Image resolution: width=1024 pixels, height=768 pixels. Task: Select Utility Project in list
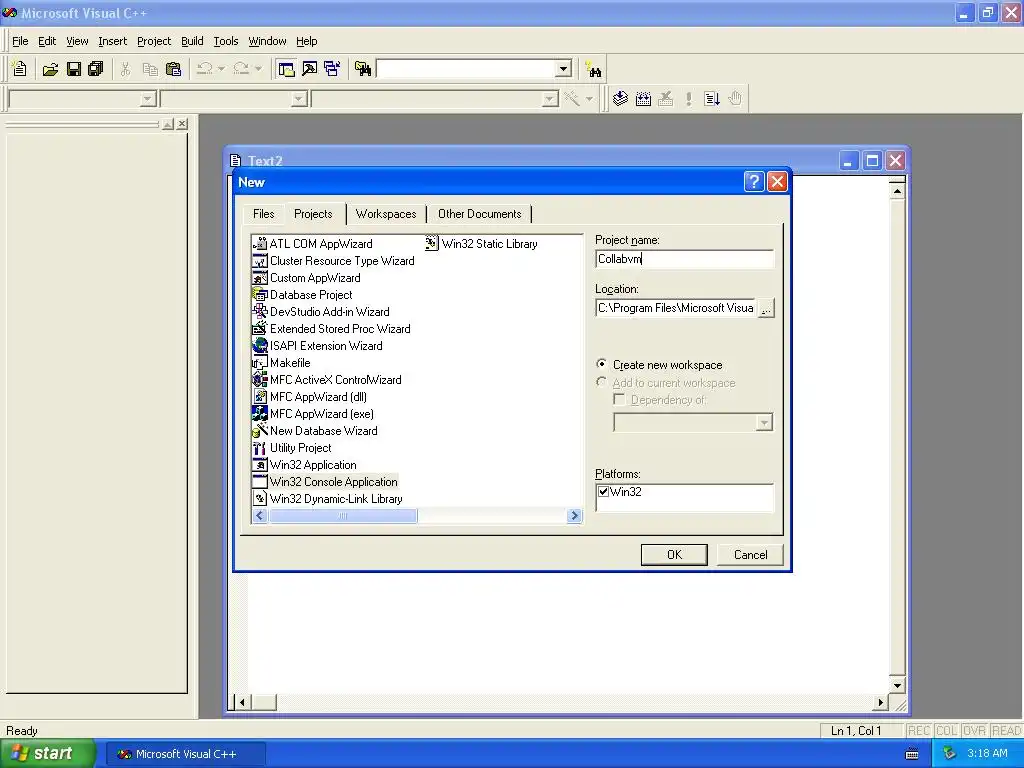[292, 448]
